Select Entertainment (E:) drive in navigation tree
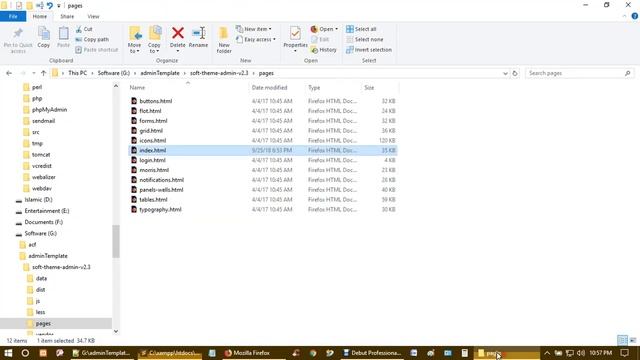 47,211
